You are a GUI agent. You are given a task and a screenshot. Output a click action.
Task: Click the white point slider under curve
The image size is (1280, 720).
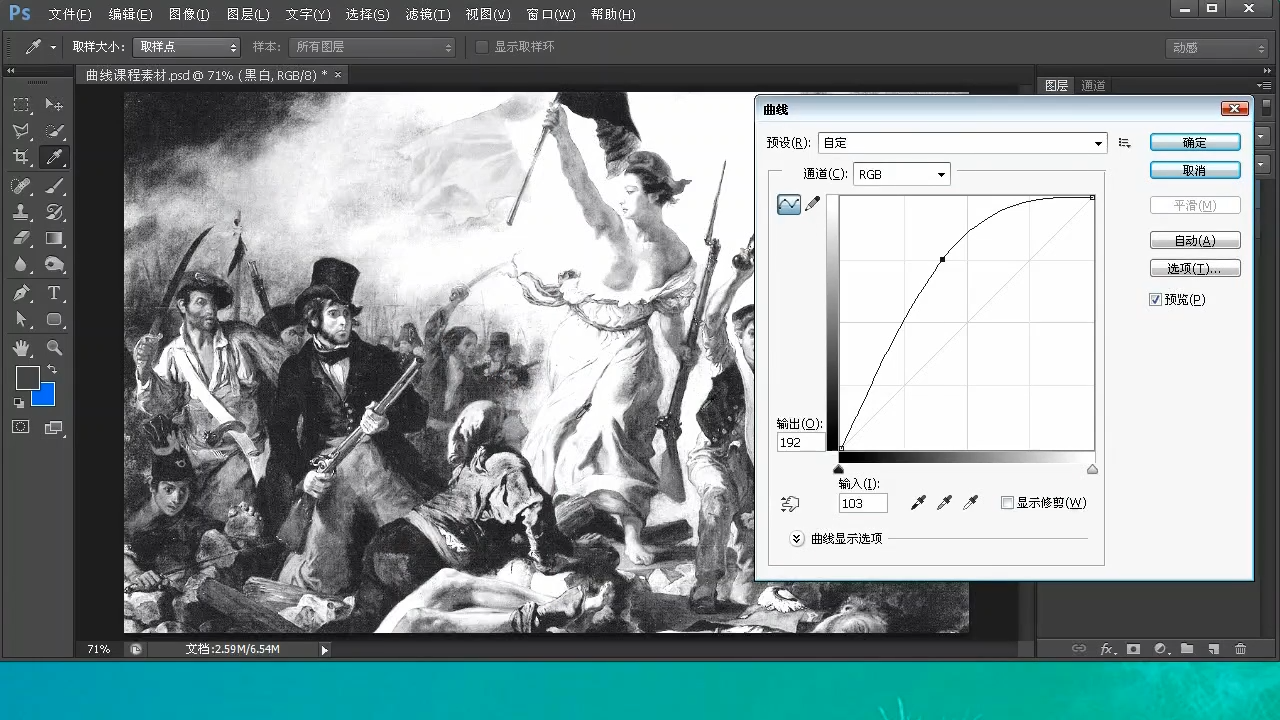click(x=1092, y=469)
